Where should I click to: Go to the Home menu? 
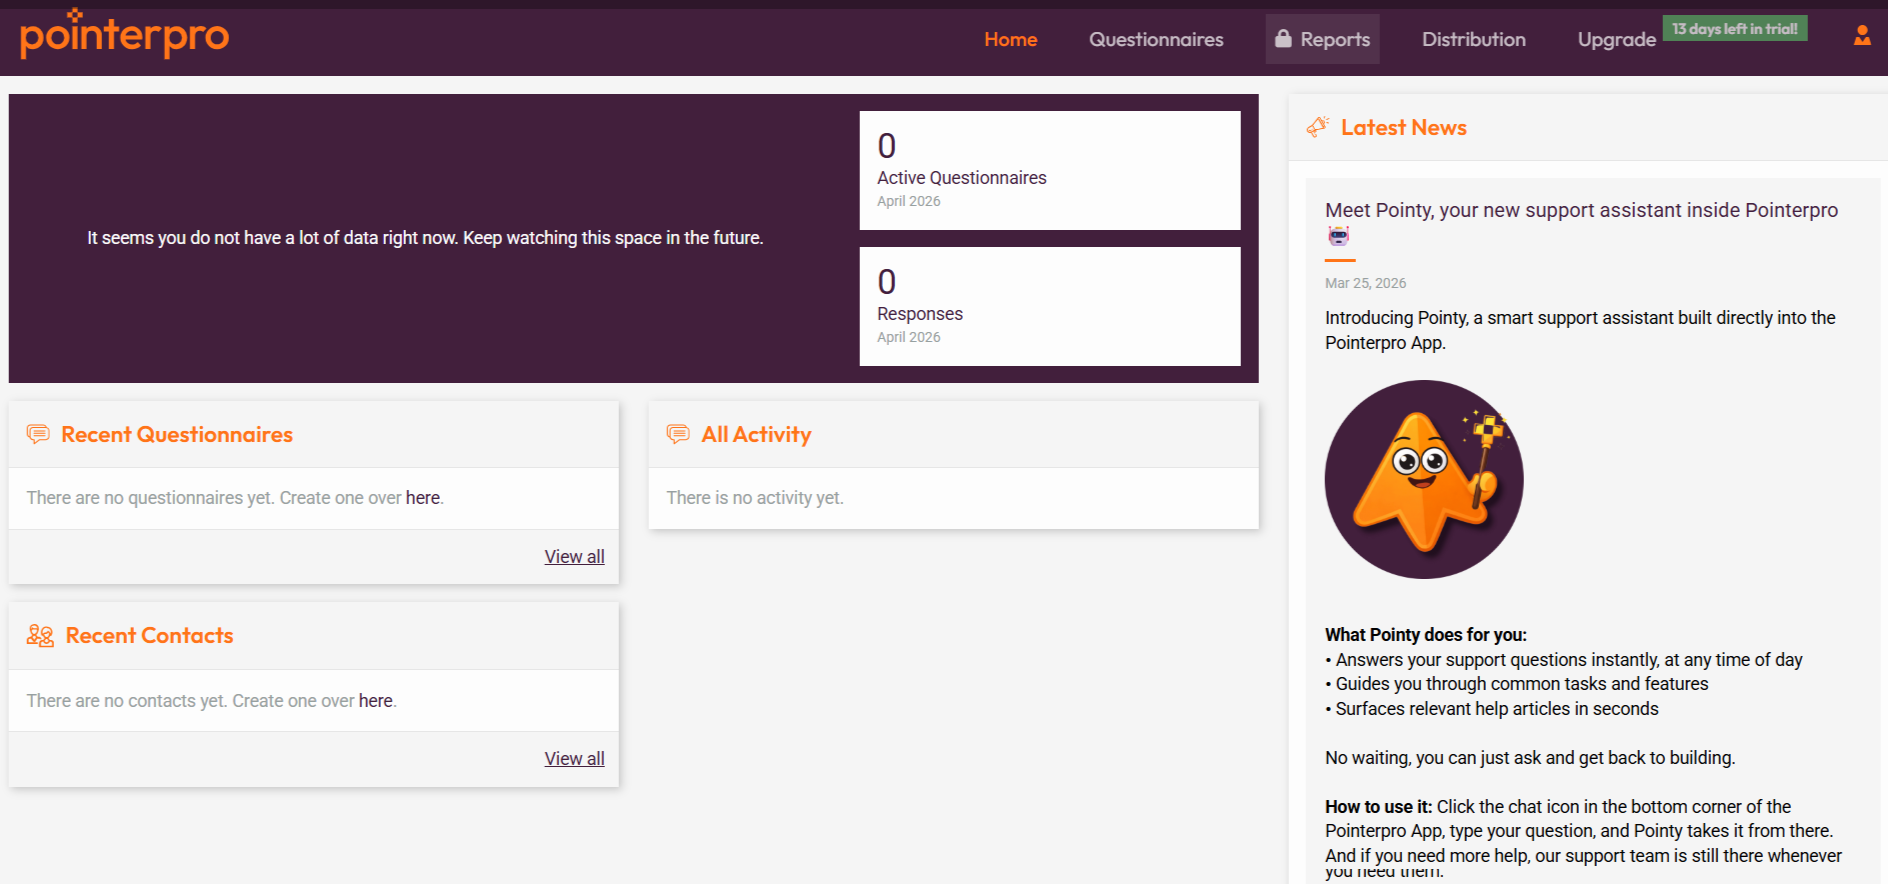(1010, 39)
